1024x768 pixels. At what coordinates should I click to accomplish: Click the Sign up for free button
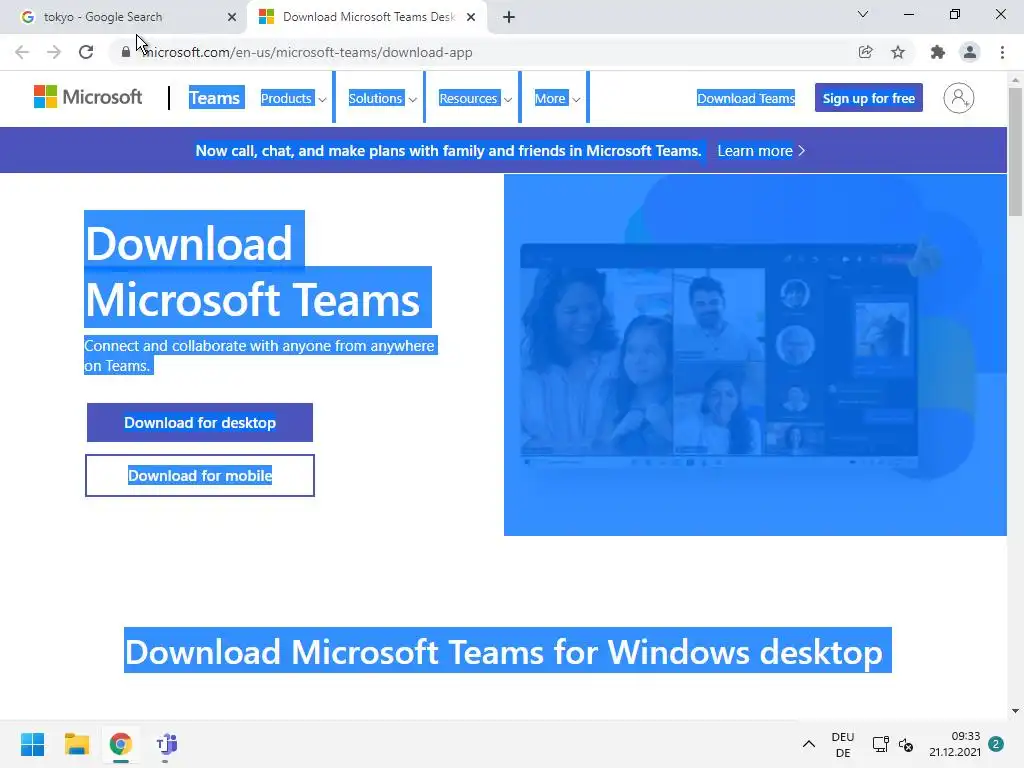[x=869, y=98]
